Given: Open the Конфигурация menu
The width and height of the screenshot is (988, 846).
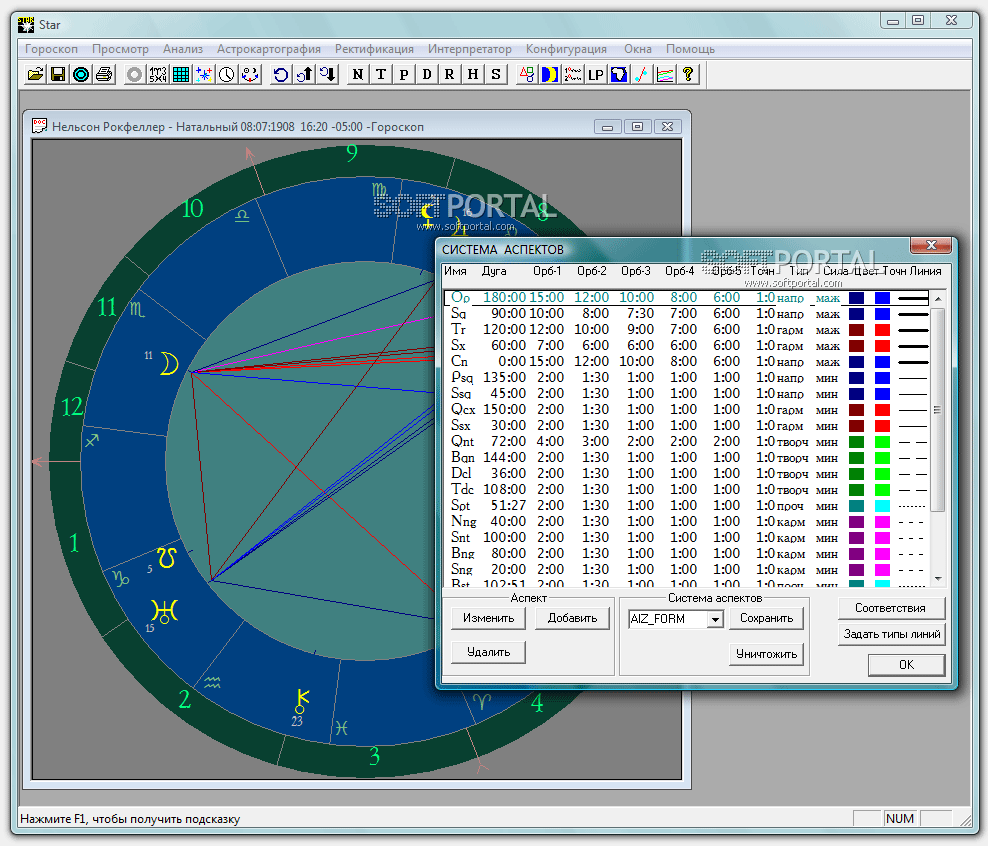Looking at the screenshot, I should point(566,49).
